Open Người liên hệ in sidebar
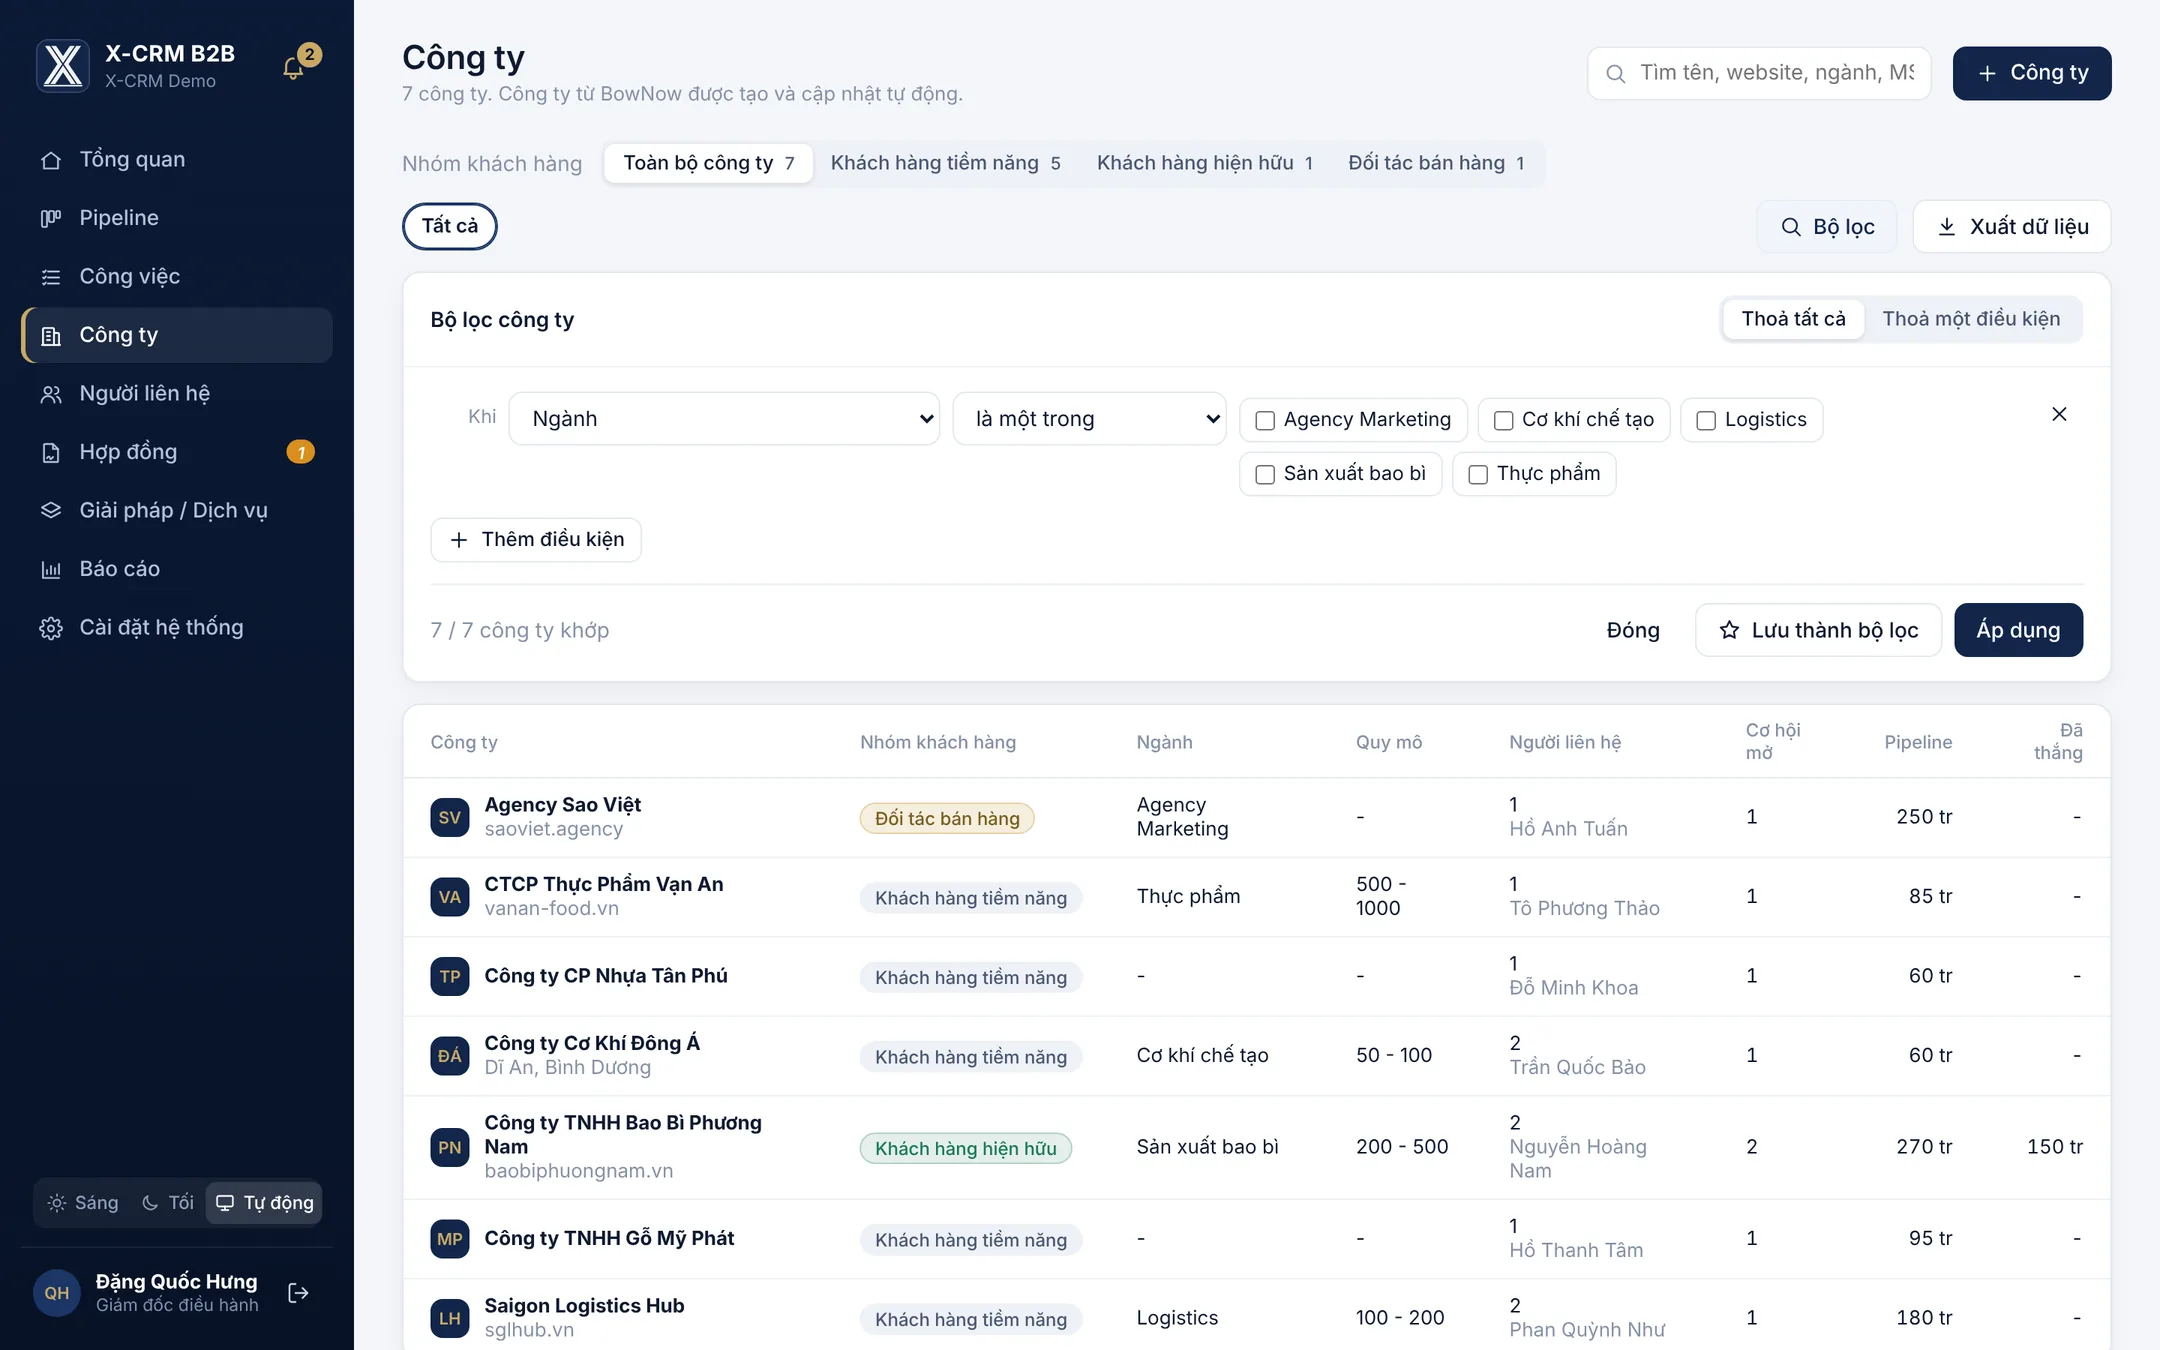 177,393
